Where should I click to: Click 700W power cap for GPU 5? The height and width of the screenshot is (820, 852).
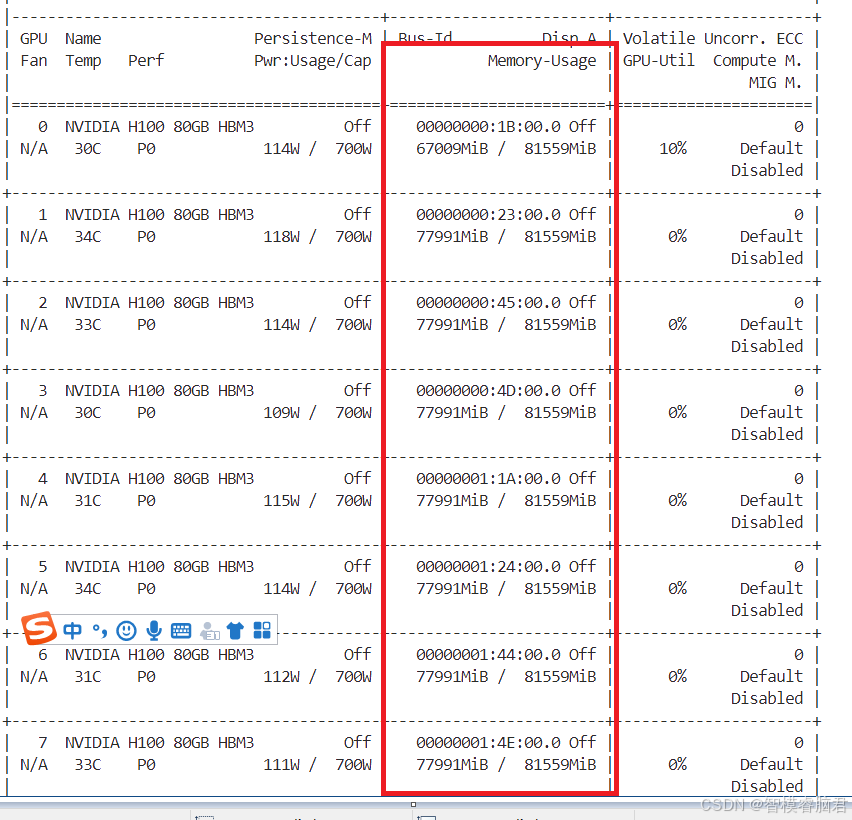354,589
